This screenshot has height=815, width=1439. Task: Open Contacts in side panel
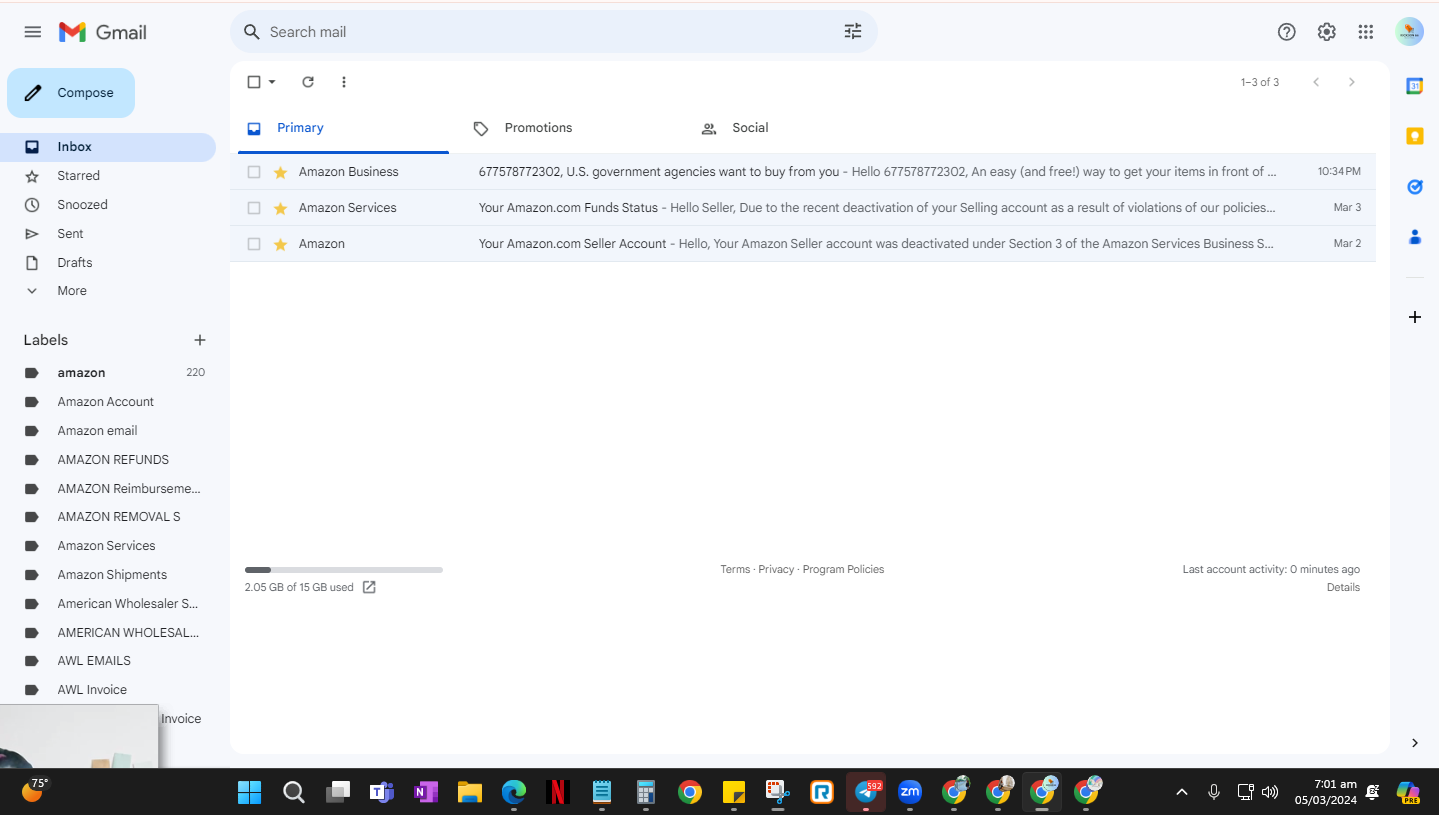click(x=1415, y=237)
